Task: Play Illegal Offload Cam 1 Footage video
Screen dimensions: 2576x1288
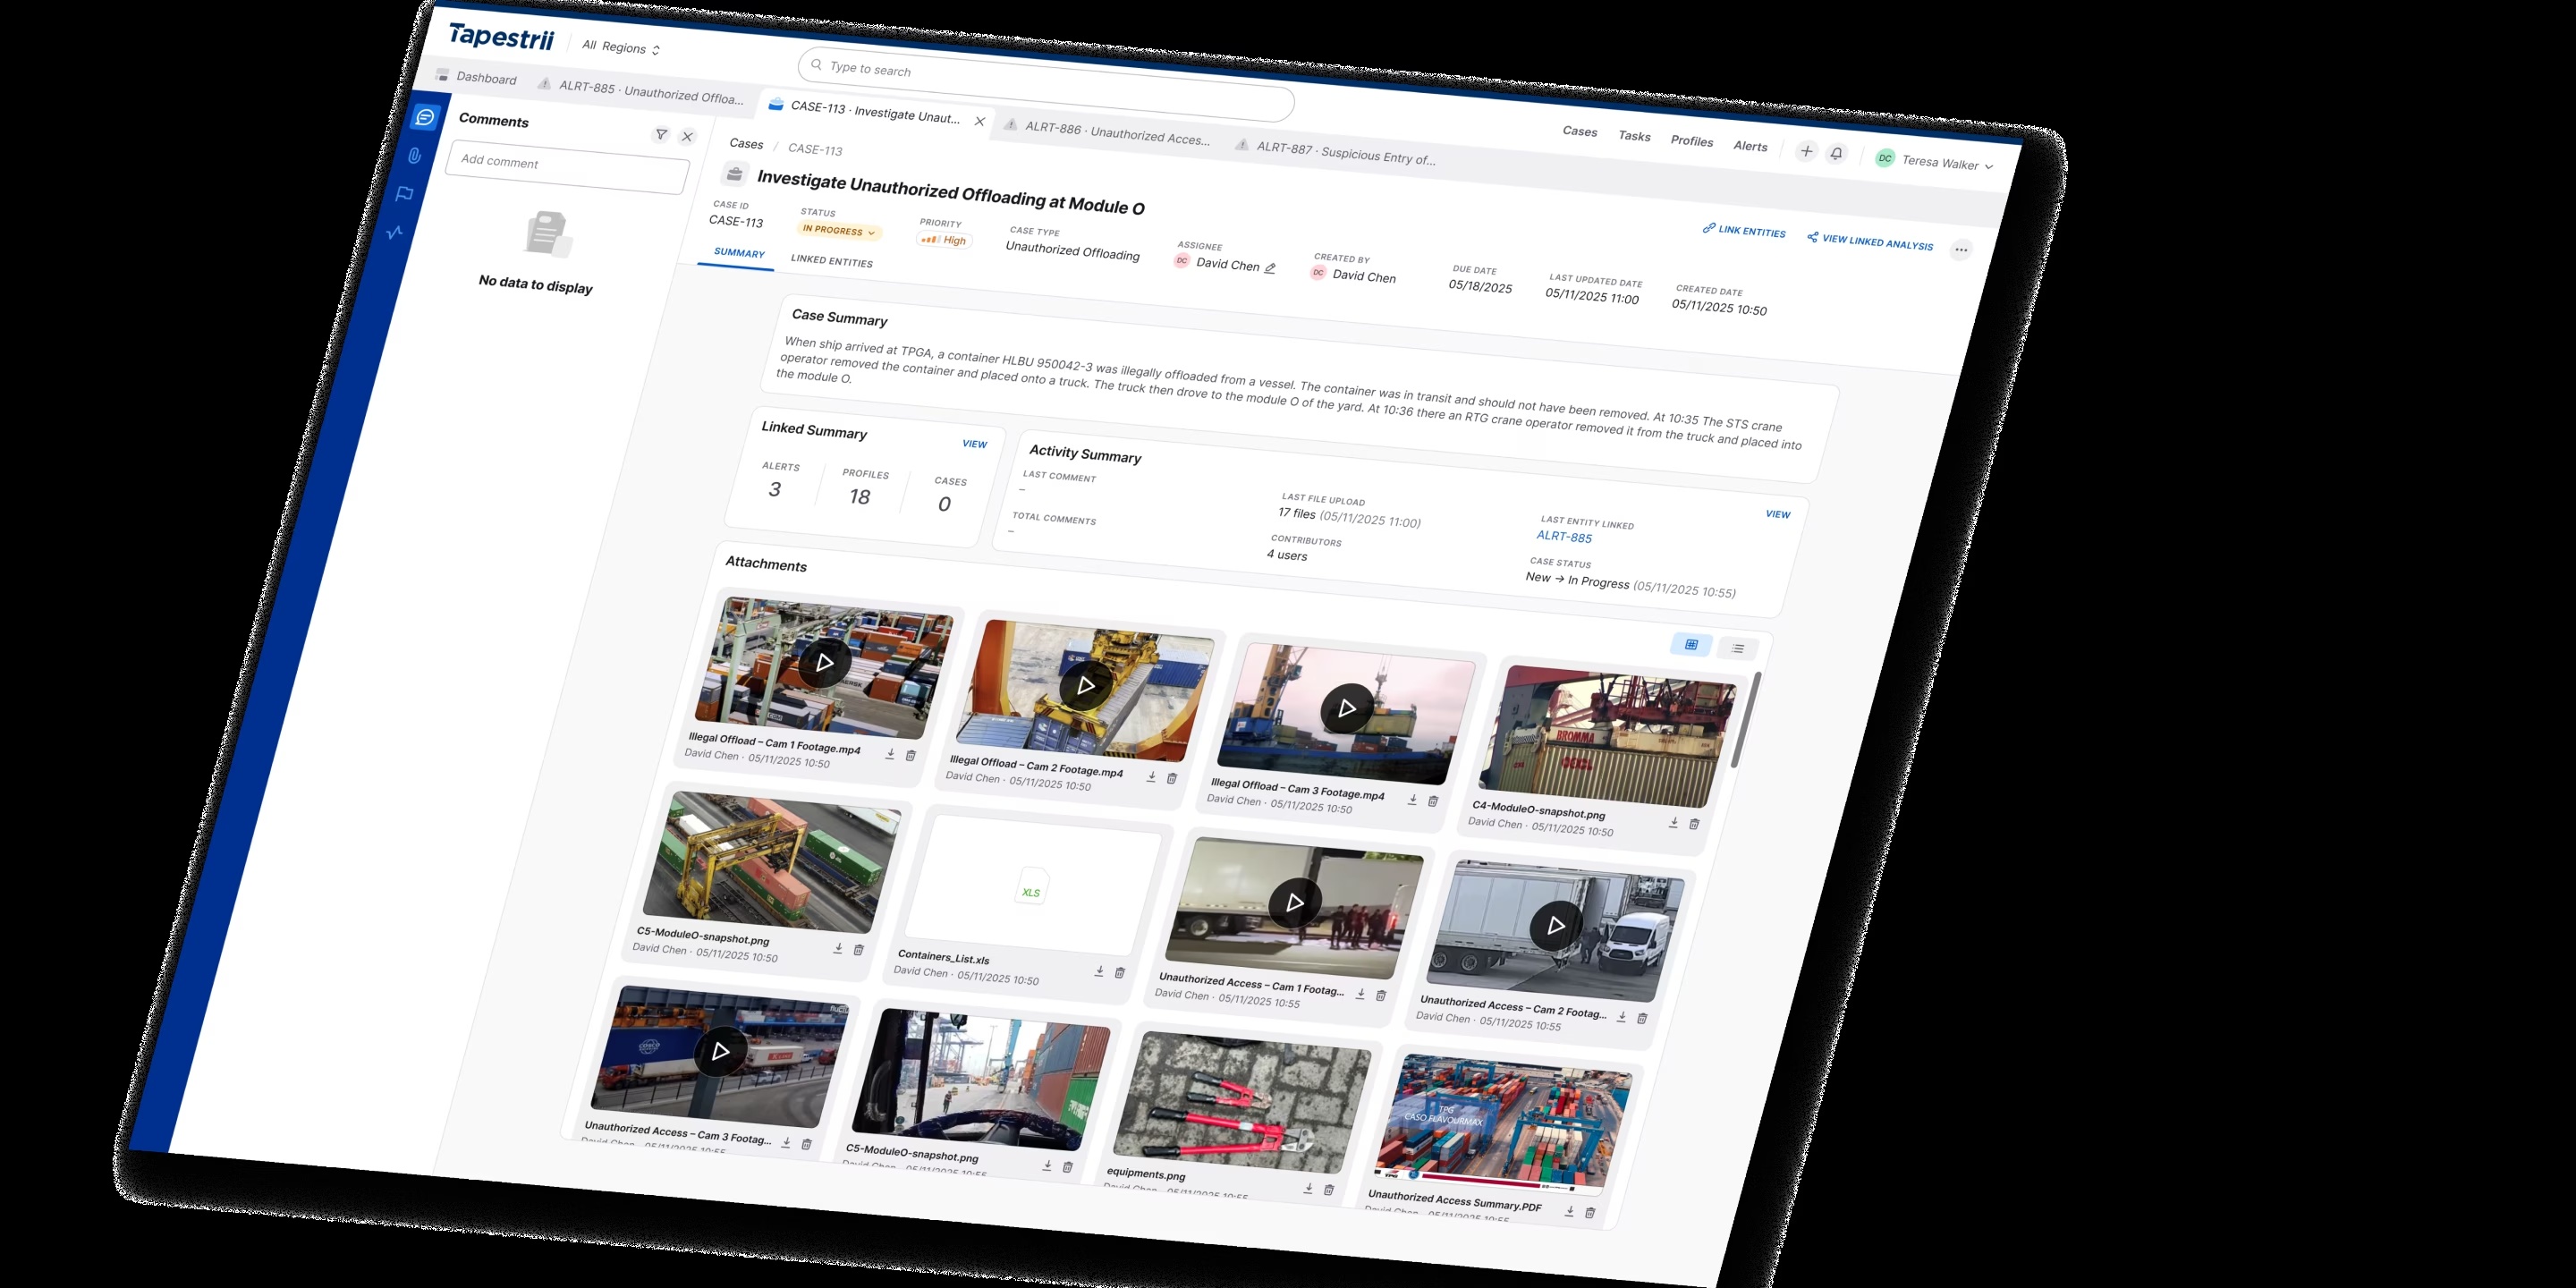Action: tap(825, 662)
